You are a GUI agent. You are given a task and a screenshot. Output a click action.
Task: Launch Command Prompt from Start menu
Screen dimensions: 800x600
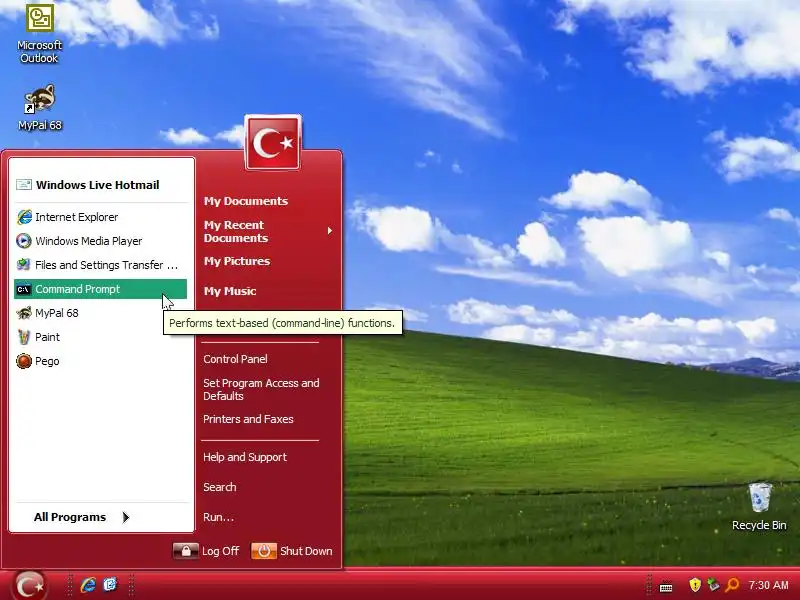[x=100, y=289]
